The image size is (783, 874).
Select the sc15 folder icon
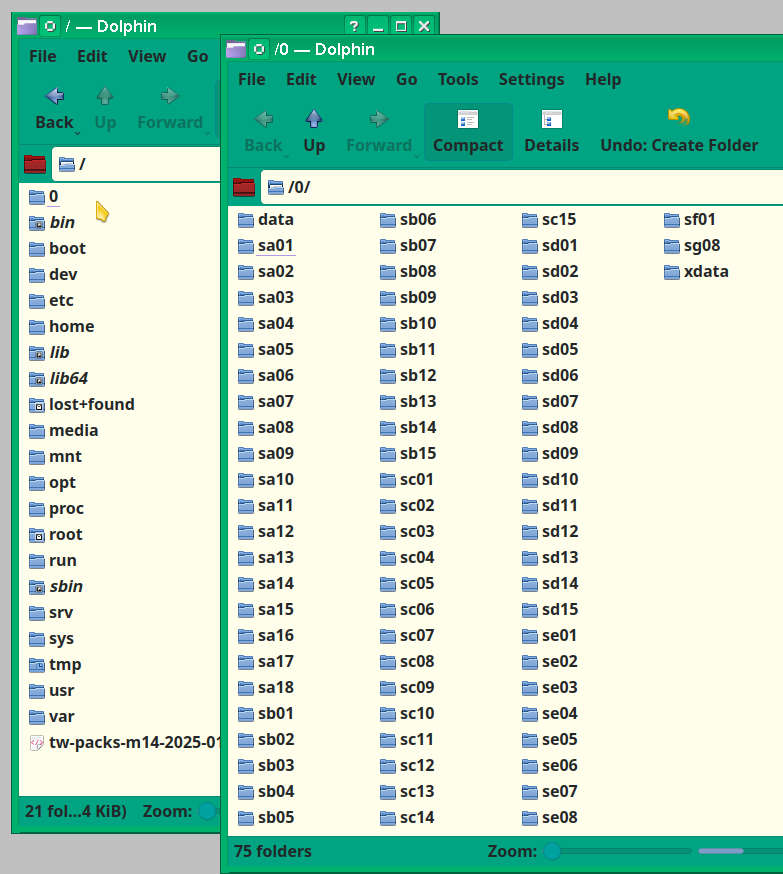(530, 220)
